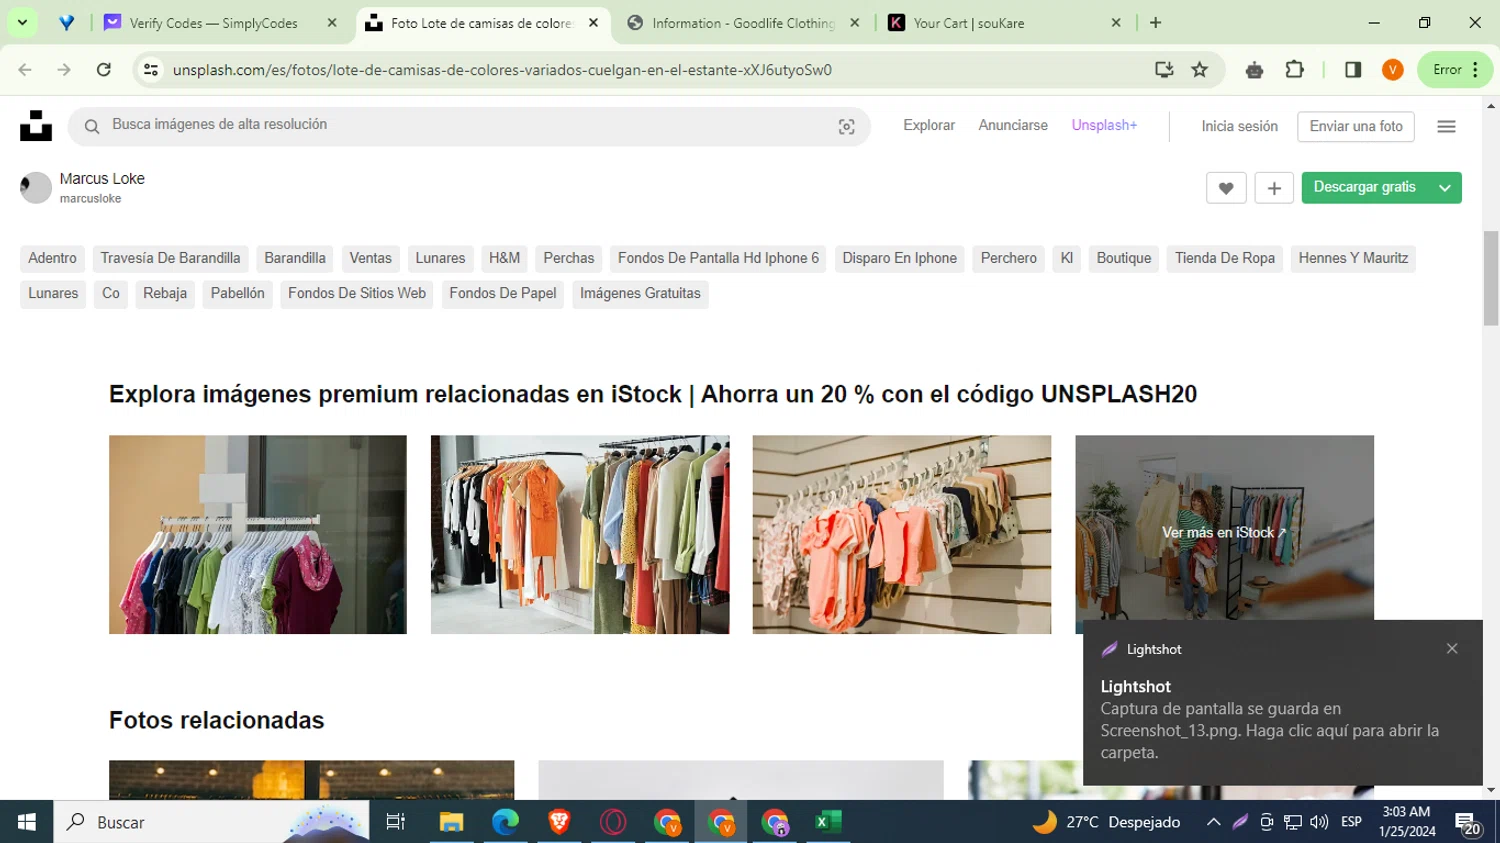
Task: Select the H&M tag
Action: (x=504, y=258)
